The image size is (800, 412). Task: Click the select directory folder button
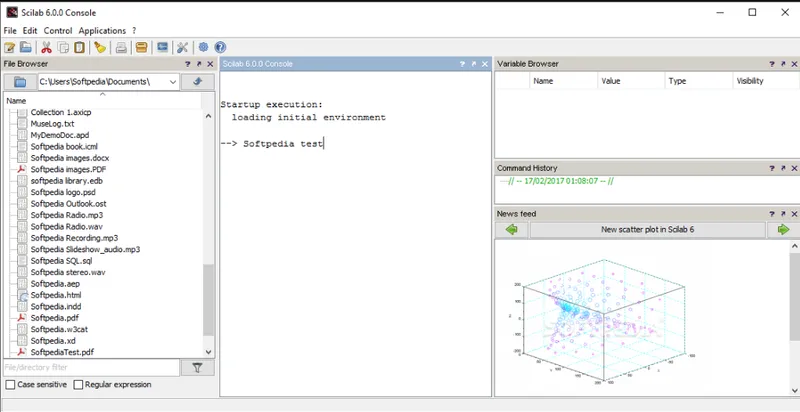(x=20, y=82)
